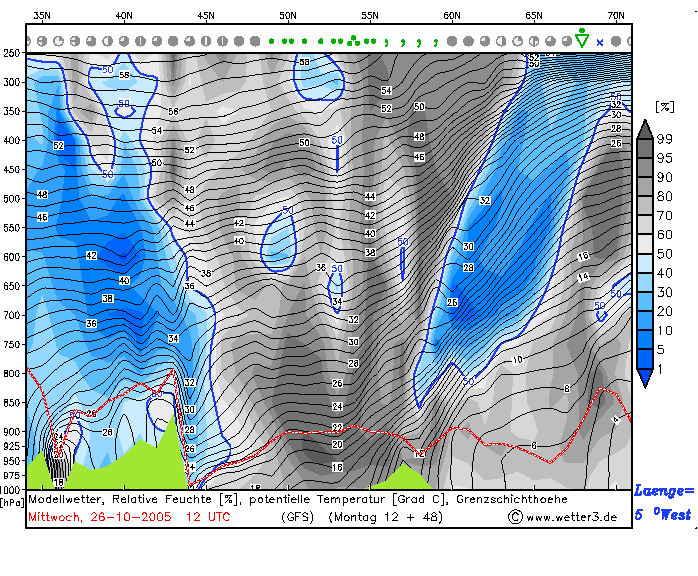Pick legend swatch between 20 and 10
The height and width of the screenshot is (576, 698).
[645, 321]
